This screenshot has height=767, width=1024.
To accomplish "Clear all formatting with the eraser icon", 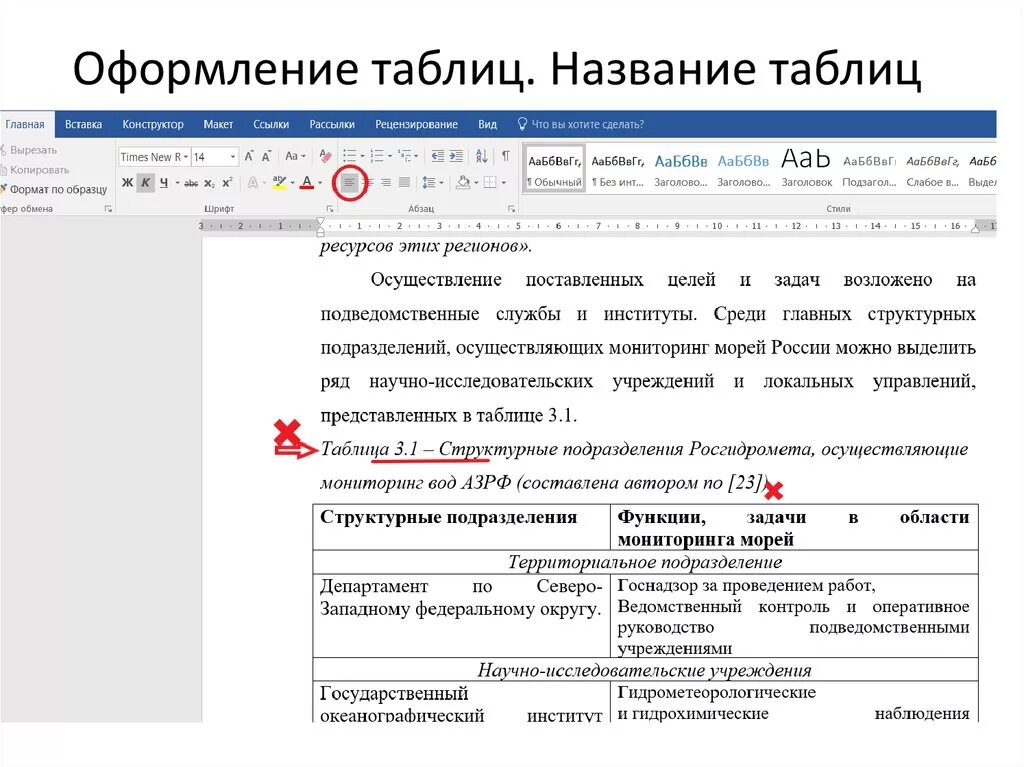I will tap(325, 156).
